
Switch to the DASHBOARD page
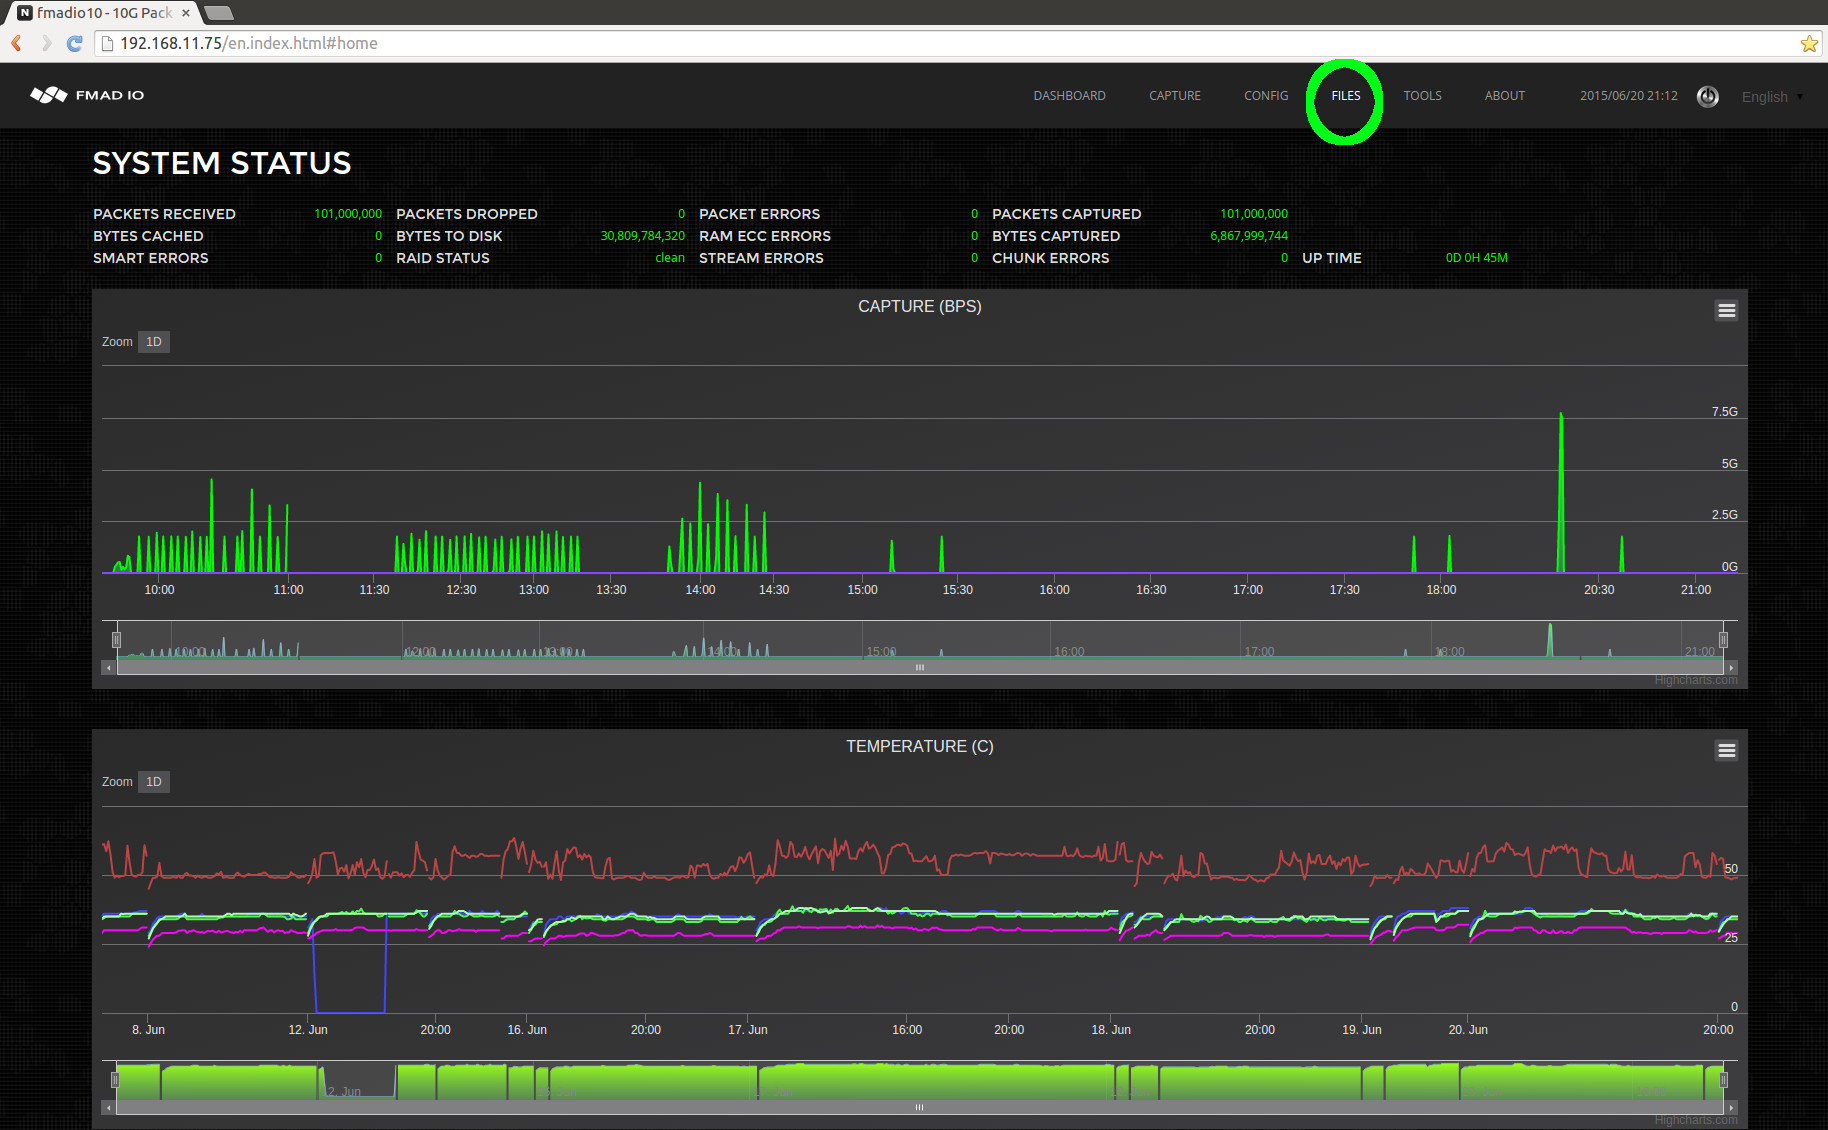(x=1069, y=95)
